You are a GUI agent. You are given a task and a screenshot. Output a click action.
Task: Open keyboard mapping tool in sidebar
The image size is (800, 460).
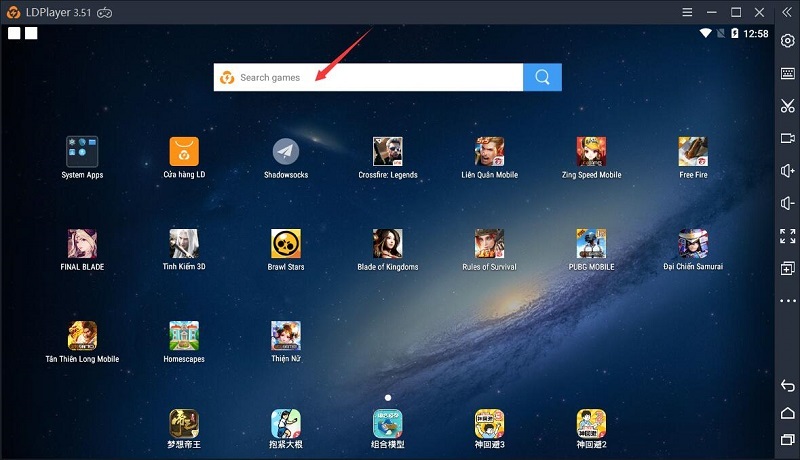tap(787, 73)
